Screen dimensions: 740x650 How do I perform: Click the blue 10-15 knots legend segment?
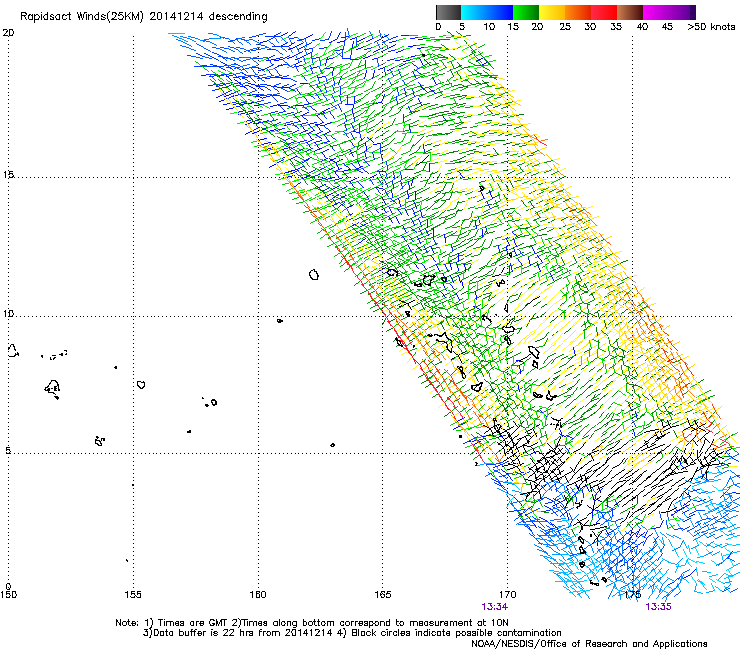click(500, 12)
